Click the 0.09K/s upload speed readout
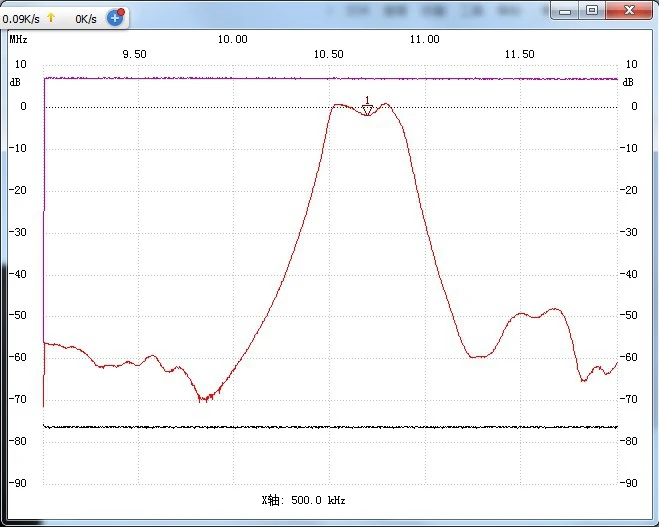 click(21, 19)
